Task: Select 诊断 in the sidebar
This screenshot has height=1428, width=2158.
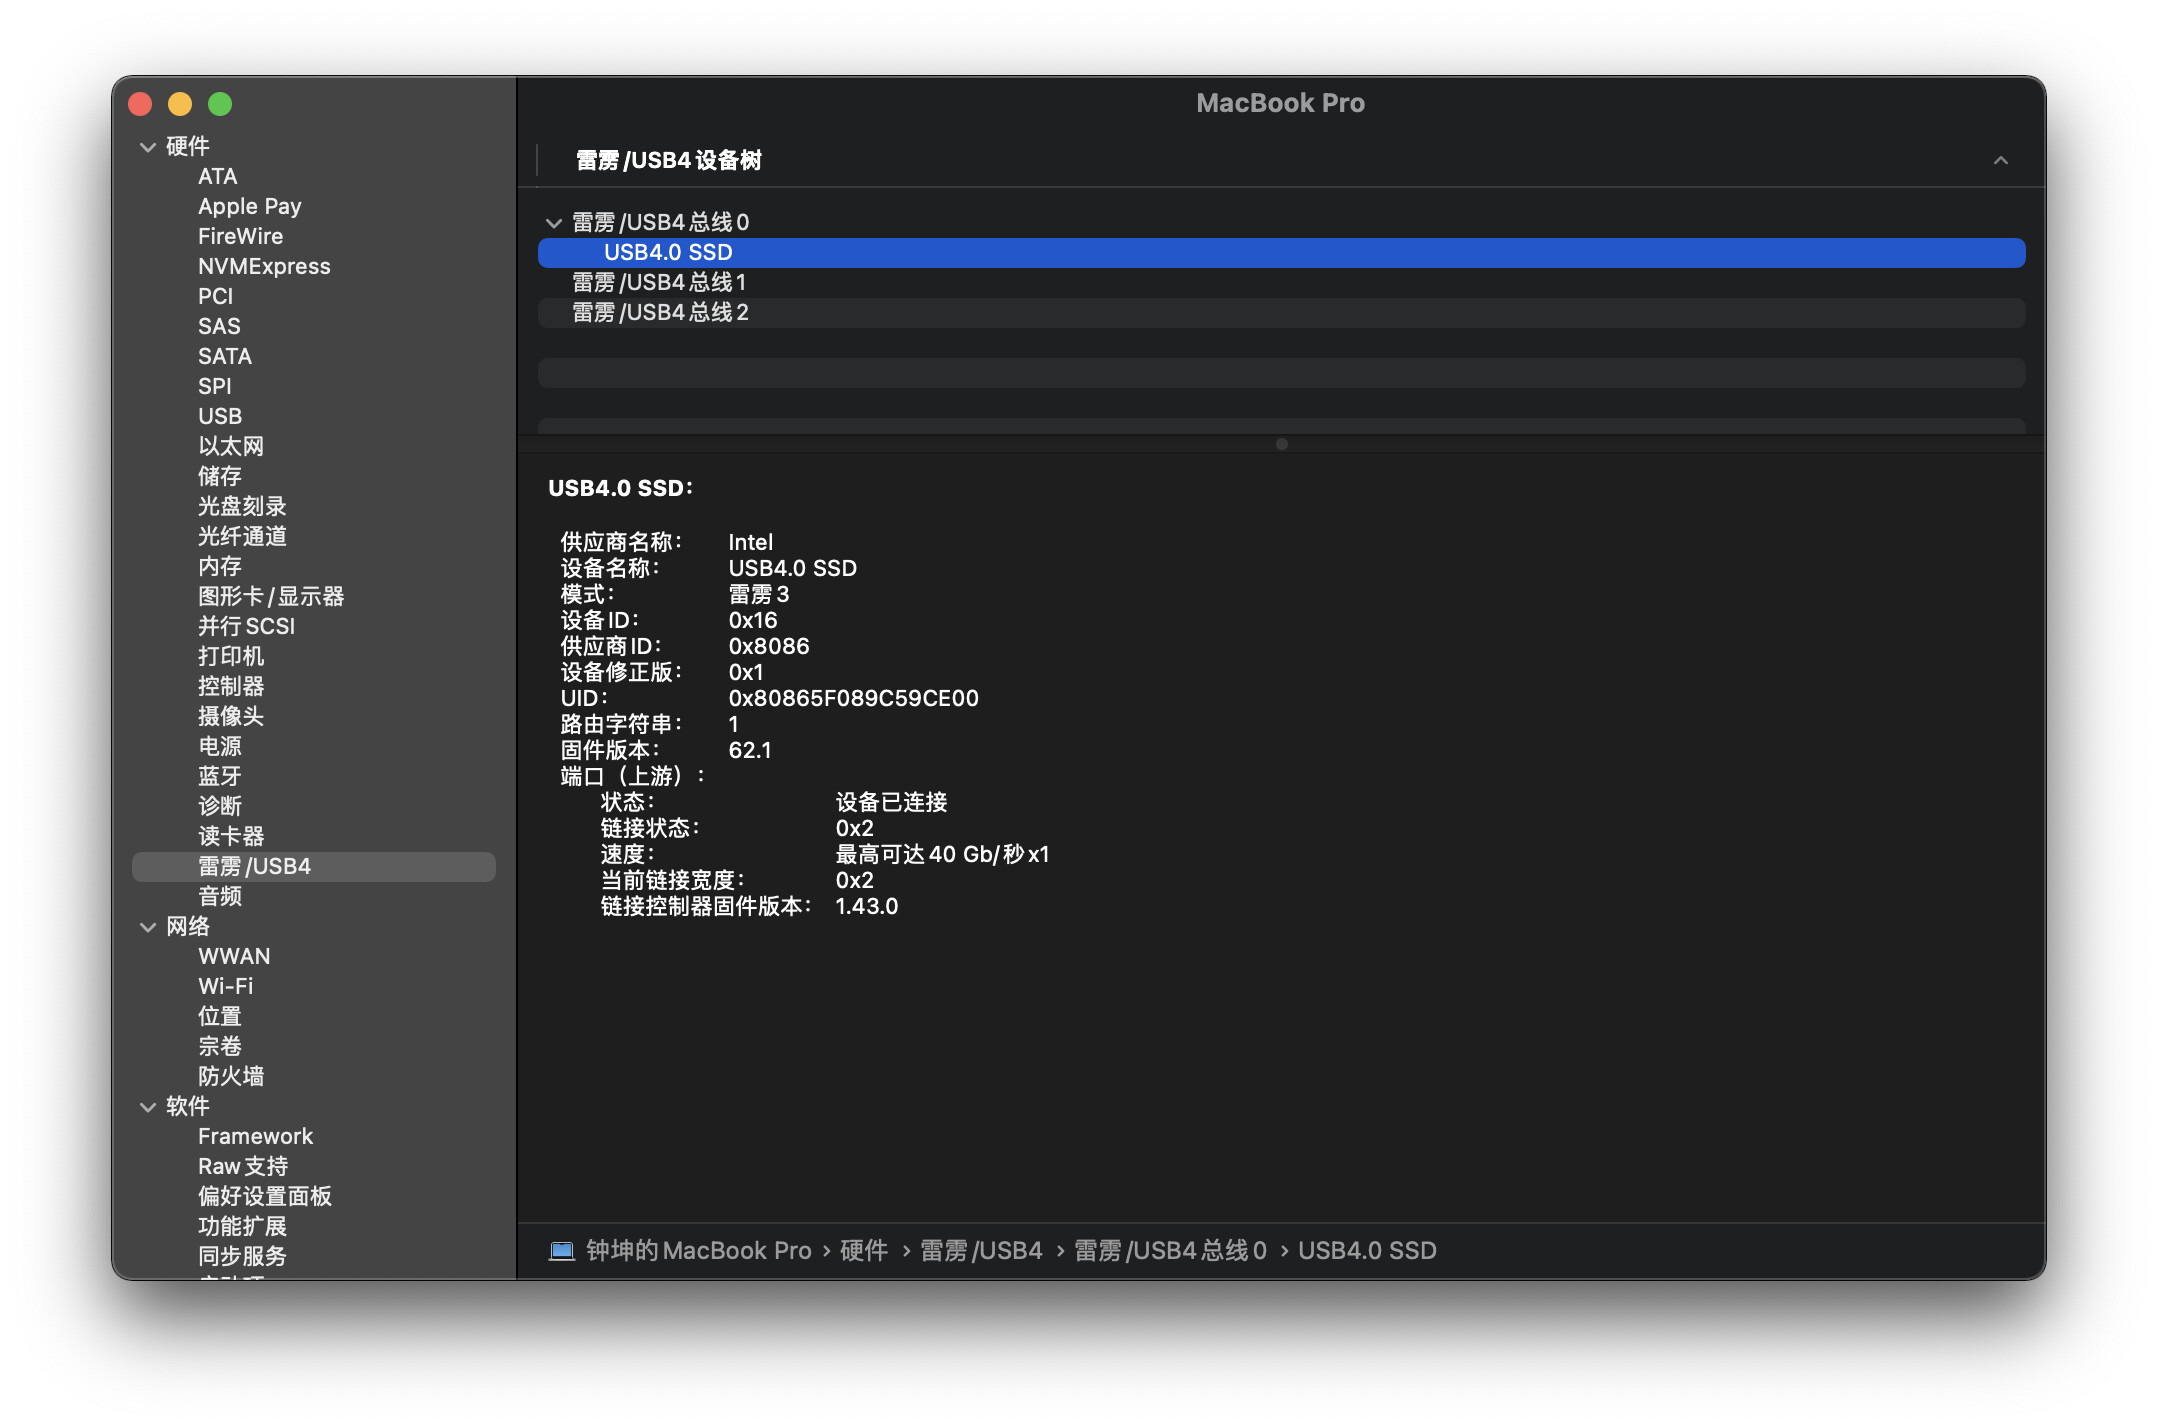Action: pyautogui.click(x=220, y=807)
